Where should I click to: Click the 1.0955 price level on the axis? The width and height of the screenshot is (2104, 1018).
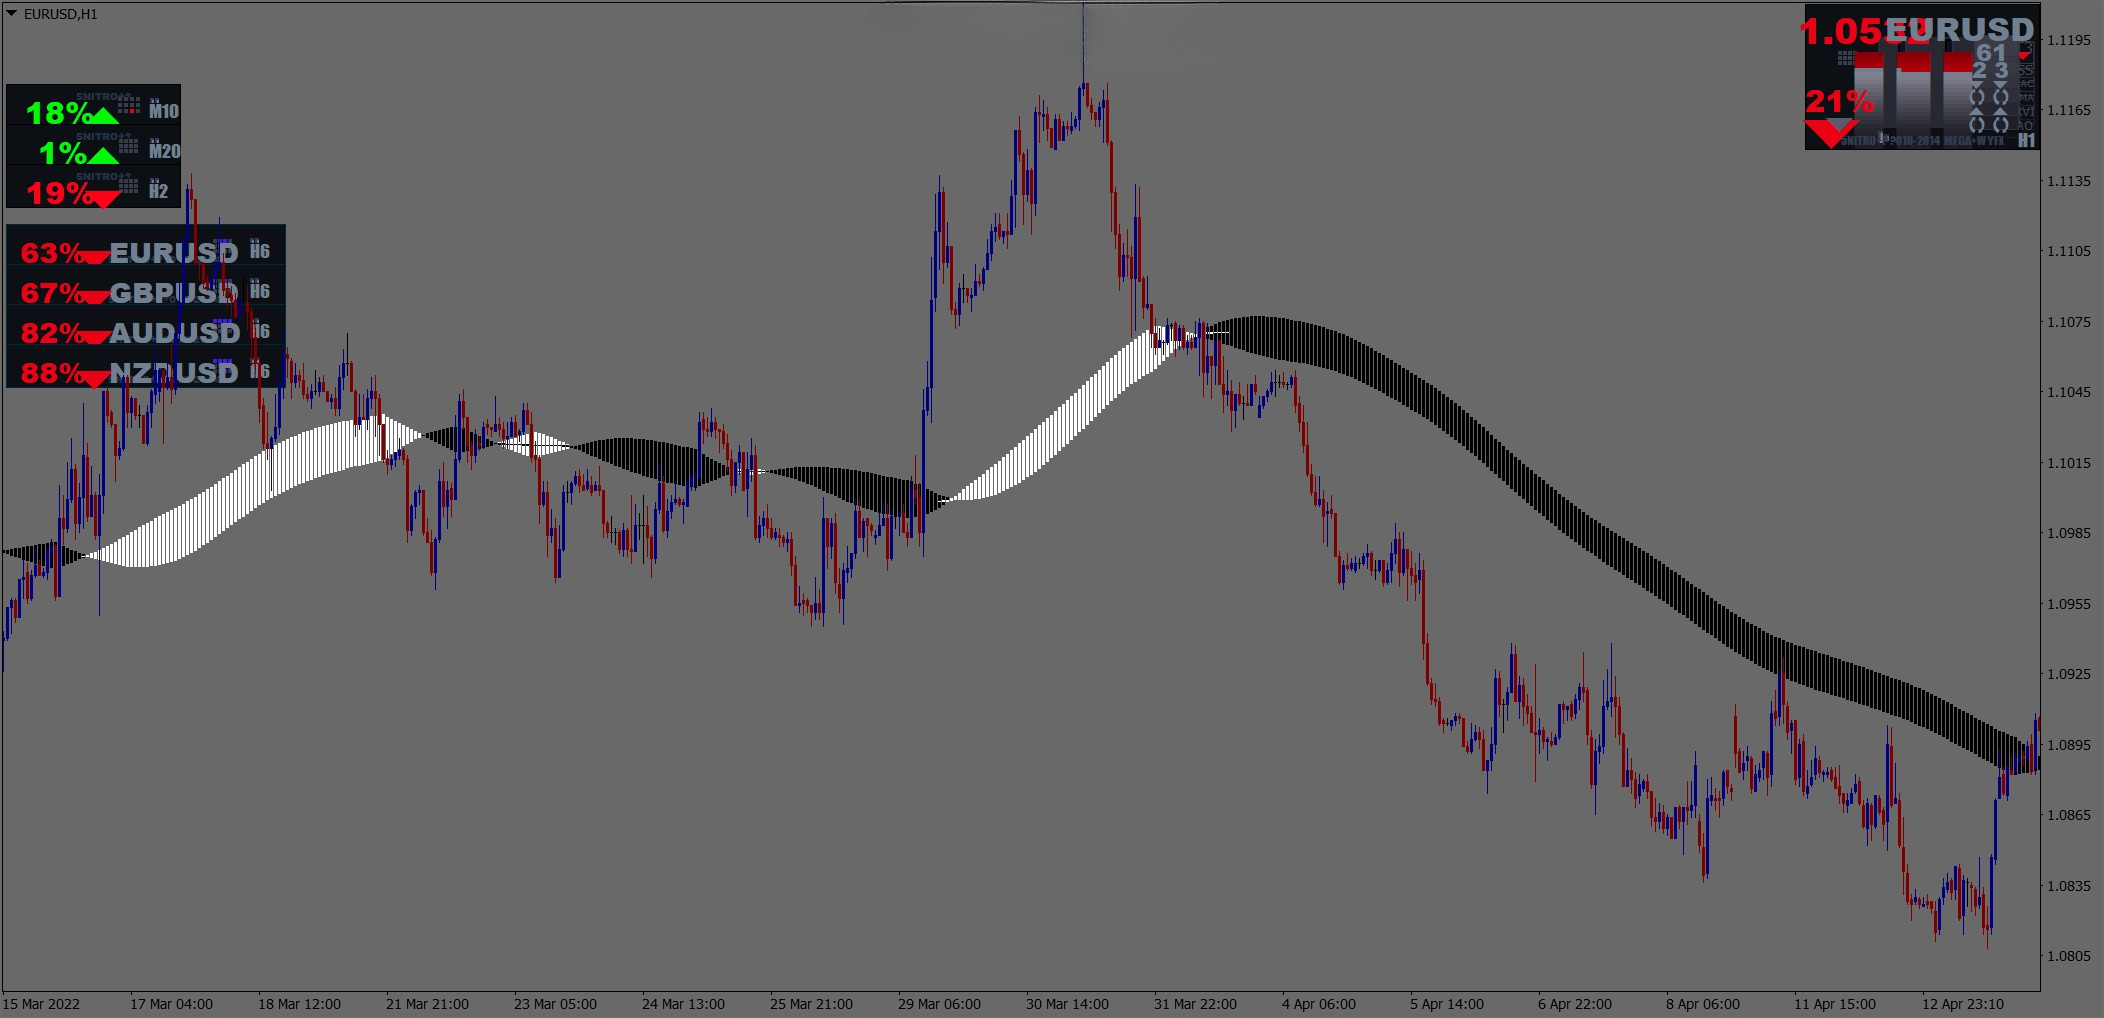[x=2069, y=604]
